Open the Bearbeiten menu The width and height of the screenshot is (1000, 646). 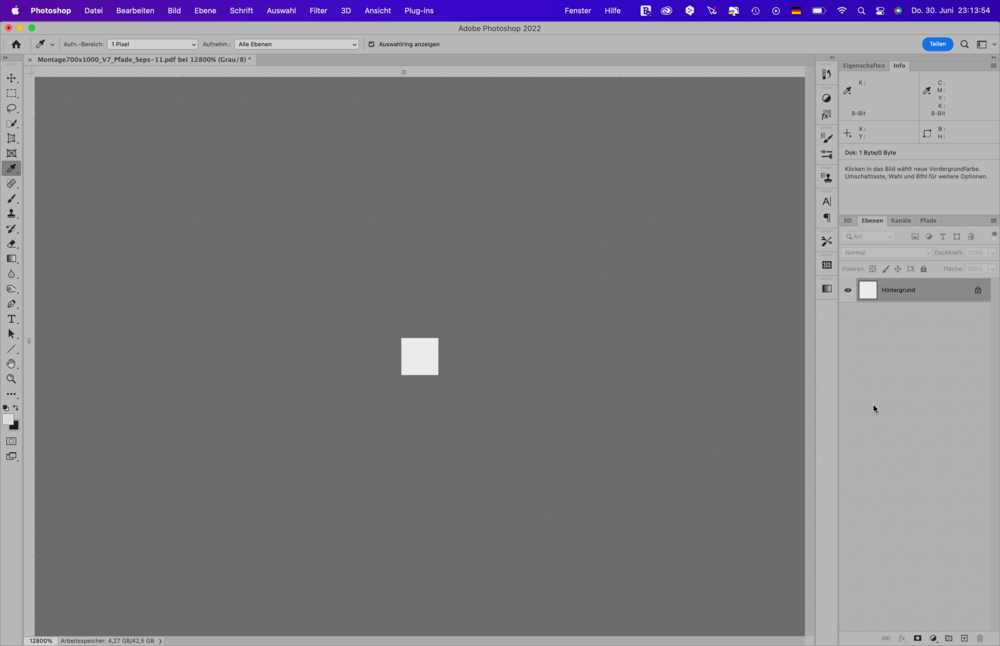click(135, 10)
